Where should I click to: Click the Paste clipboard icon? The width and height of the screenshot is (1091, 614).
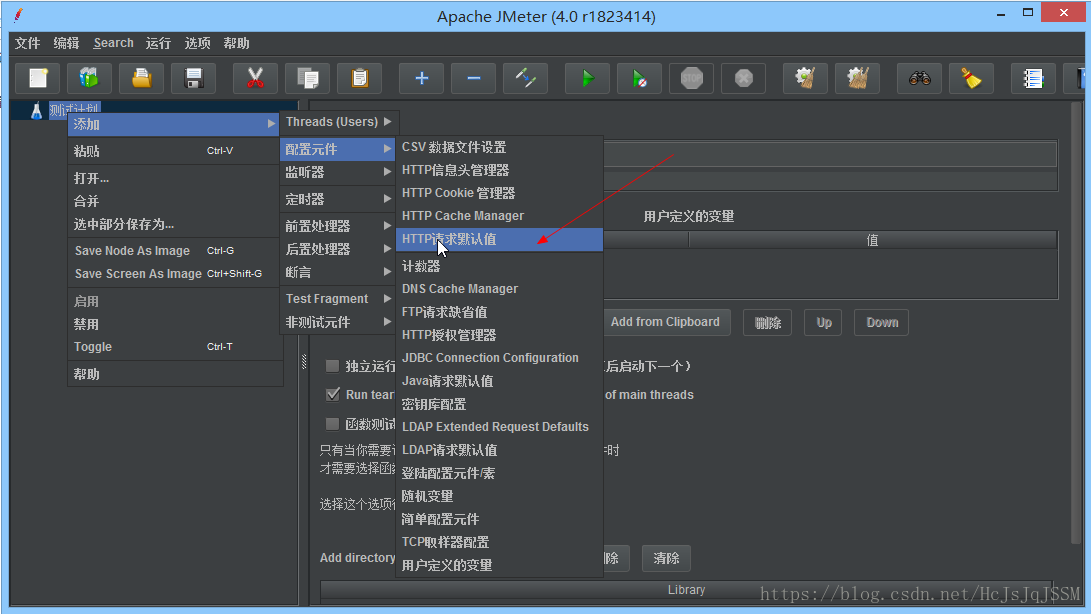pyautogui.click(x=360, y=78)
